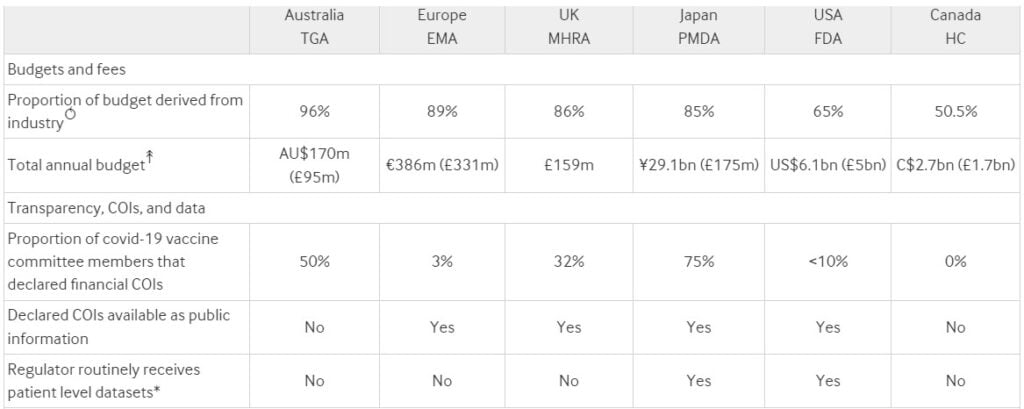Image resolution: width=1024 pixels, height=409 pixels.
Task: Click the "Canada HC" column header
Action: [955, 26]
